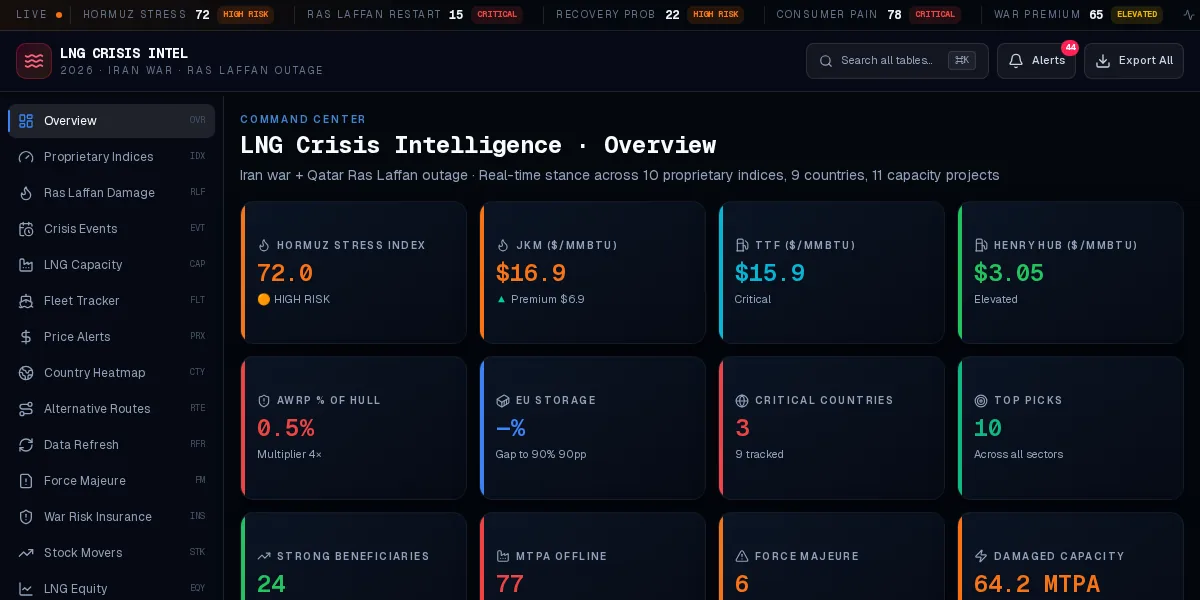
Task: Click the JKM card flame icon
Action: tap(503, 245)
